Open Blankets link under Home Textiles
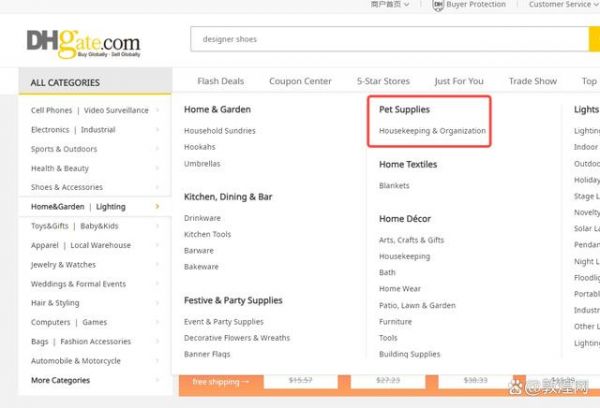 [394, 186]
